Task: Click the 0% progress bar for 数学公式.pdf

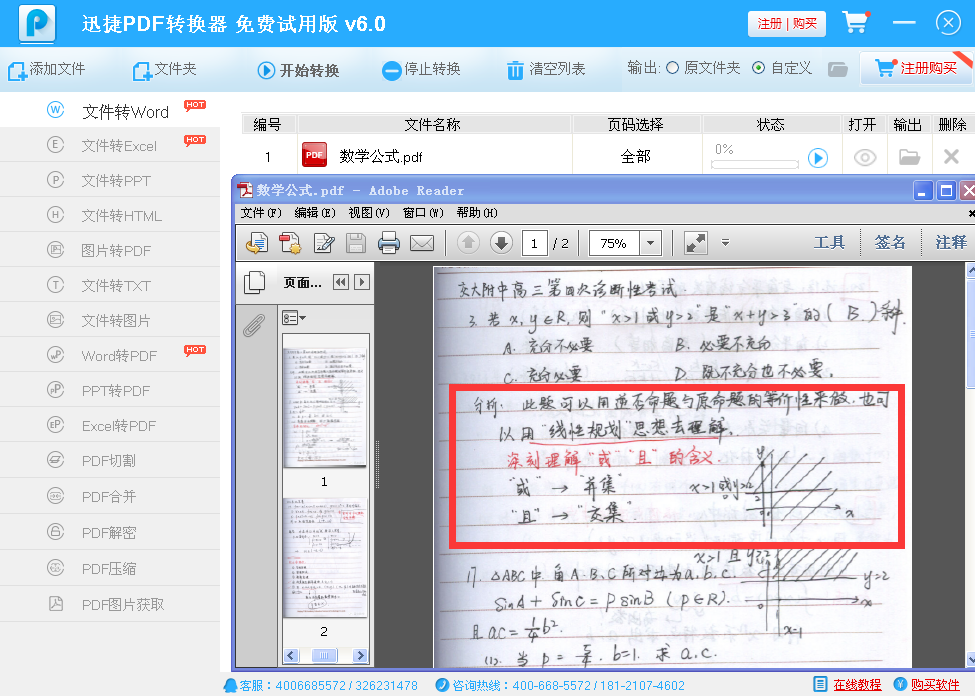Action: (x=755, y=164)
